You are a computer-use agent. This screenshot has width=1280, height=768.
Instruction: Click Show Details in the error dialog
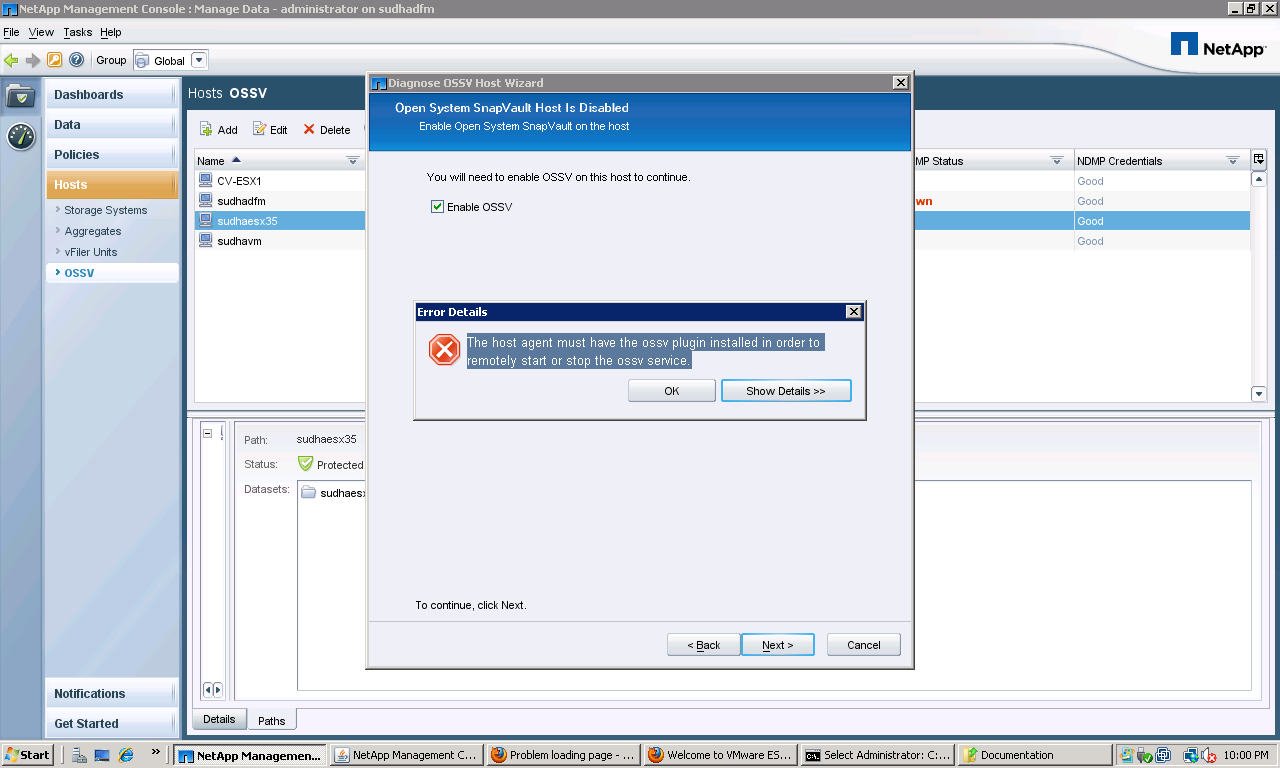click(786, 391)
